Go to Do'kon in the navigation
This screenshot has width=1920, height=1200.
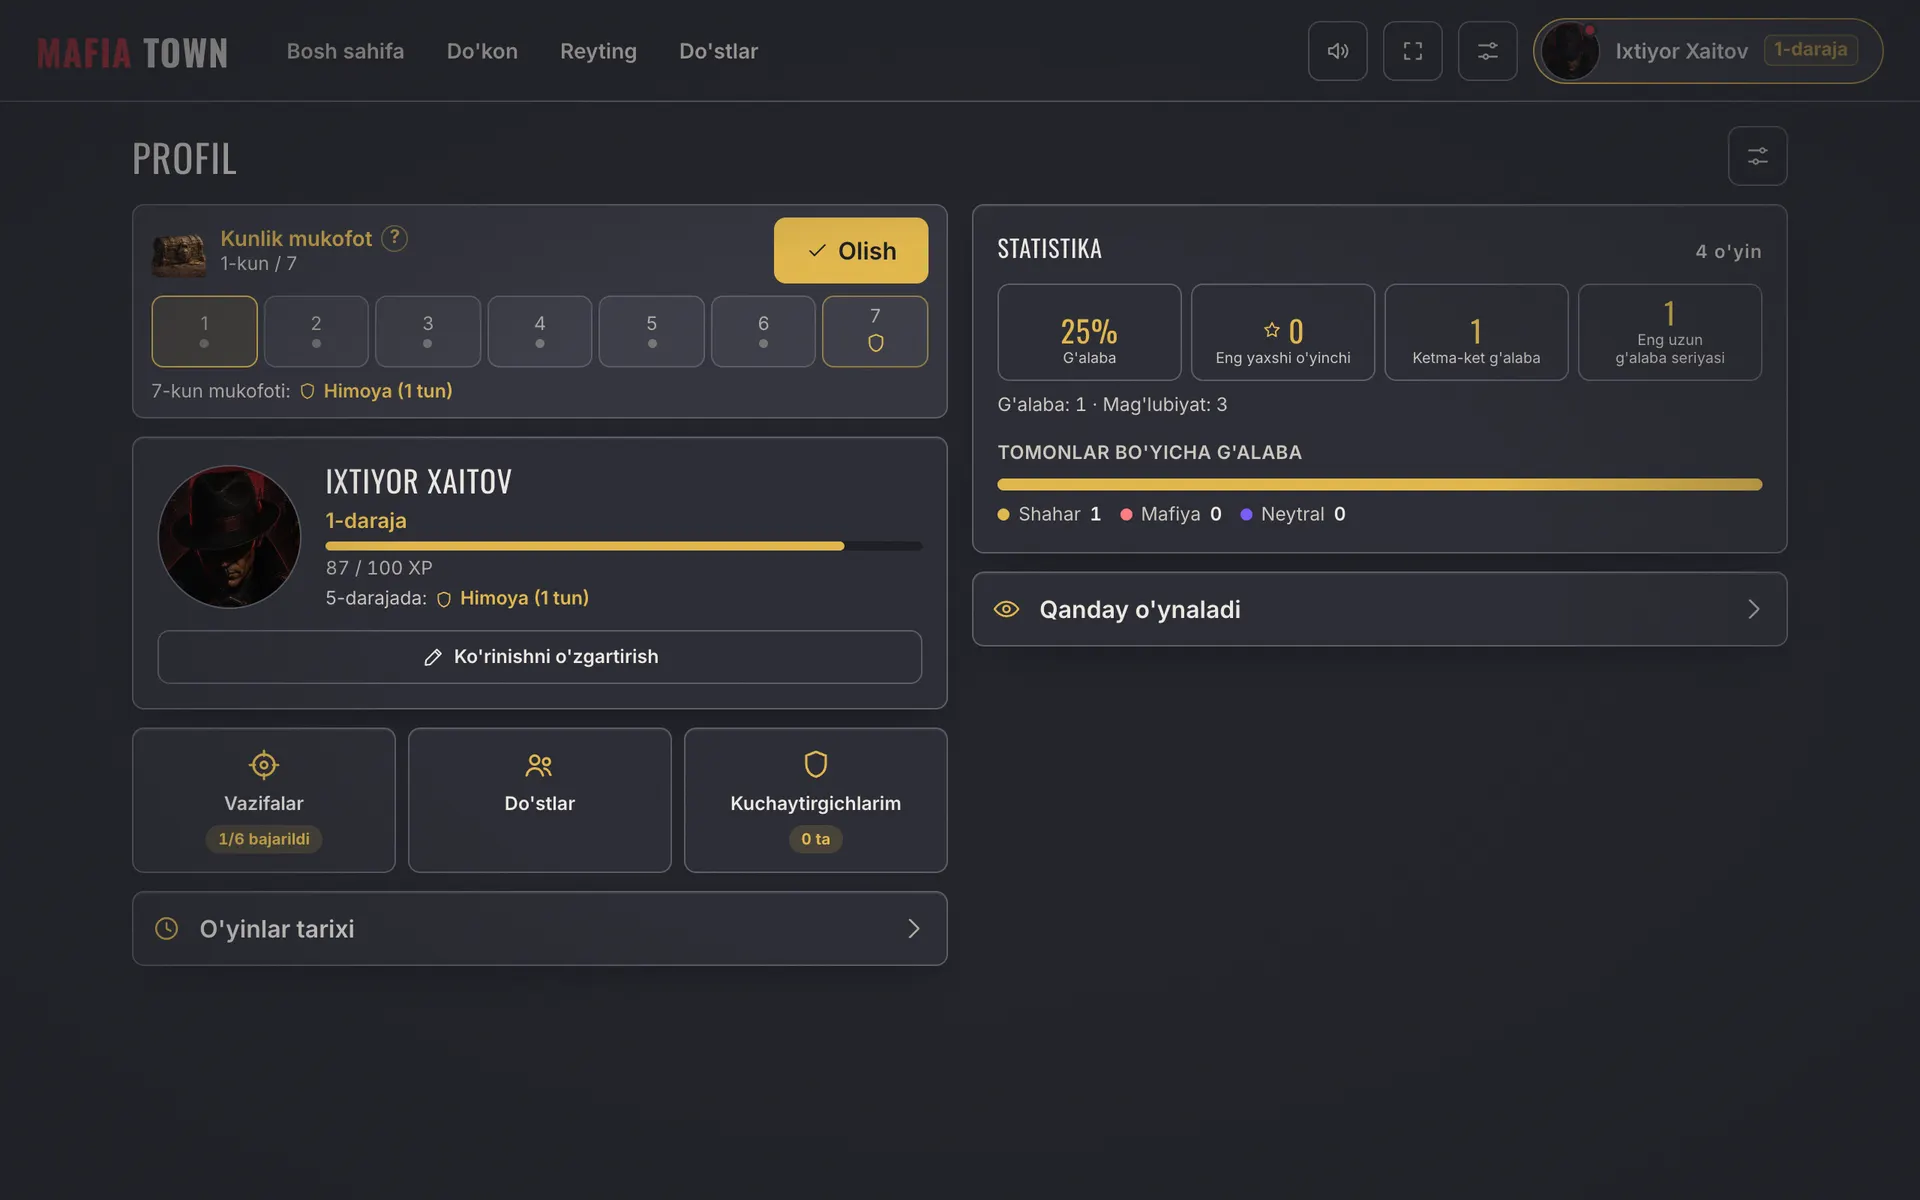[482, 51]
